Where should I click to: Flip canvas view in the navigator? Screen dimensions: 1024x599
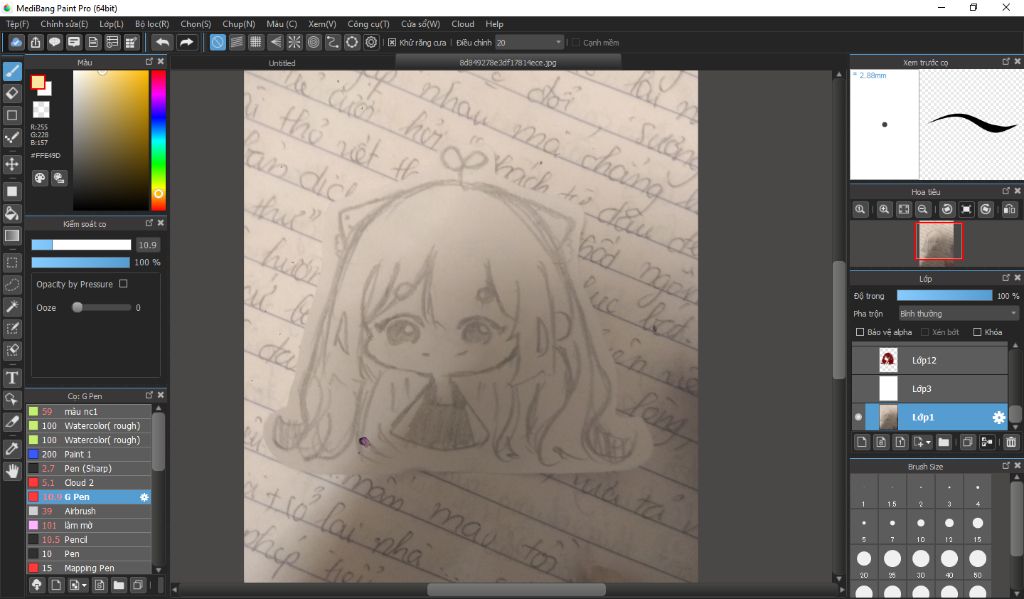click(1010, 210)
